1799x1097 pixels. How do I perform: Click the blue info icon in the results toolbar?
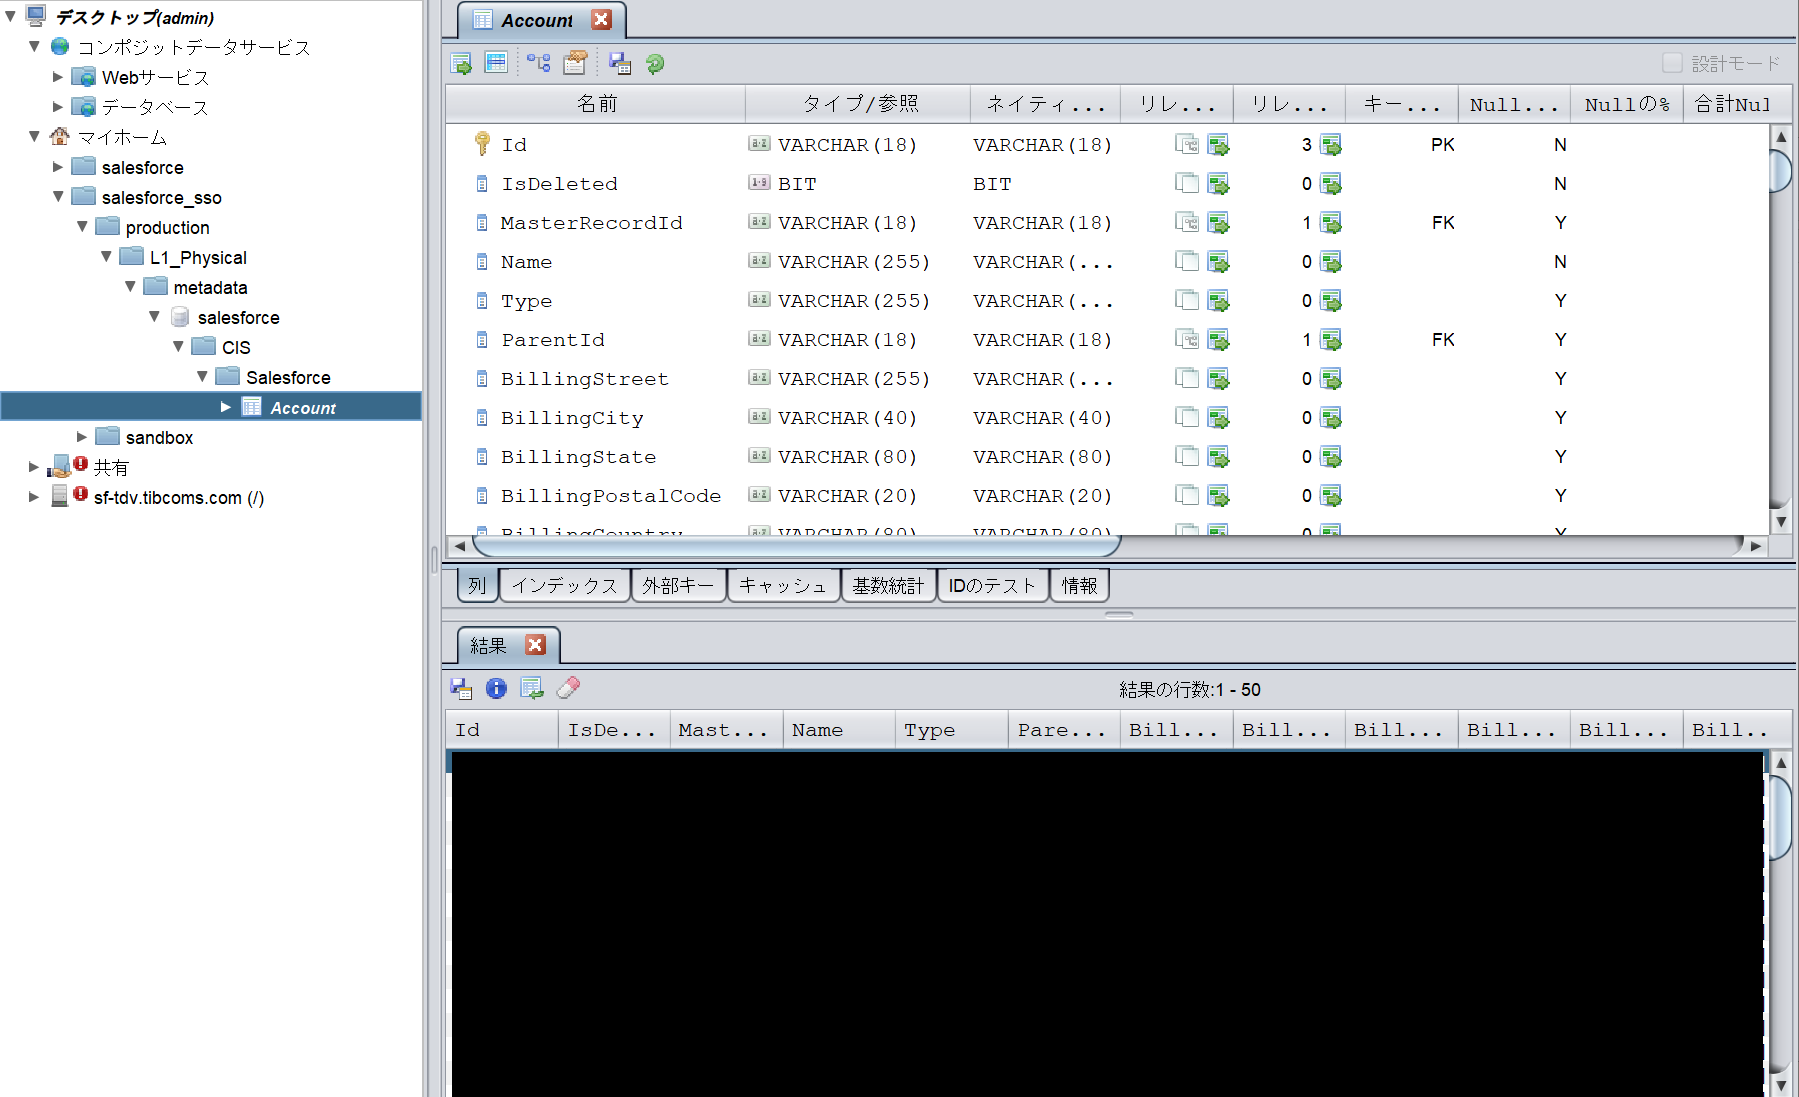[496, 688]
